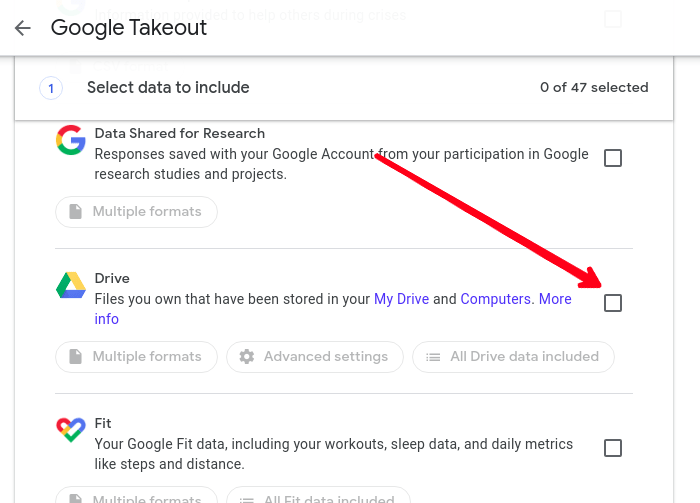Open Multiple formats for Data Shared for Research
The height and width of the screenshot is (503, 700).
coord(136,212)
